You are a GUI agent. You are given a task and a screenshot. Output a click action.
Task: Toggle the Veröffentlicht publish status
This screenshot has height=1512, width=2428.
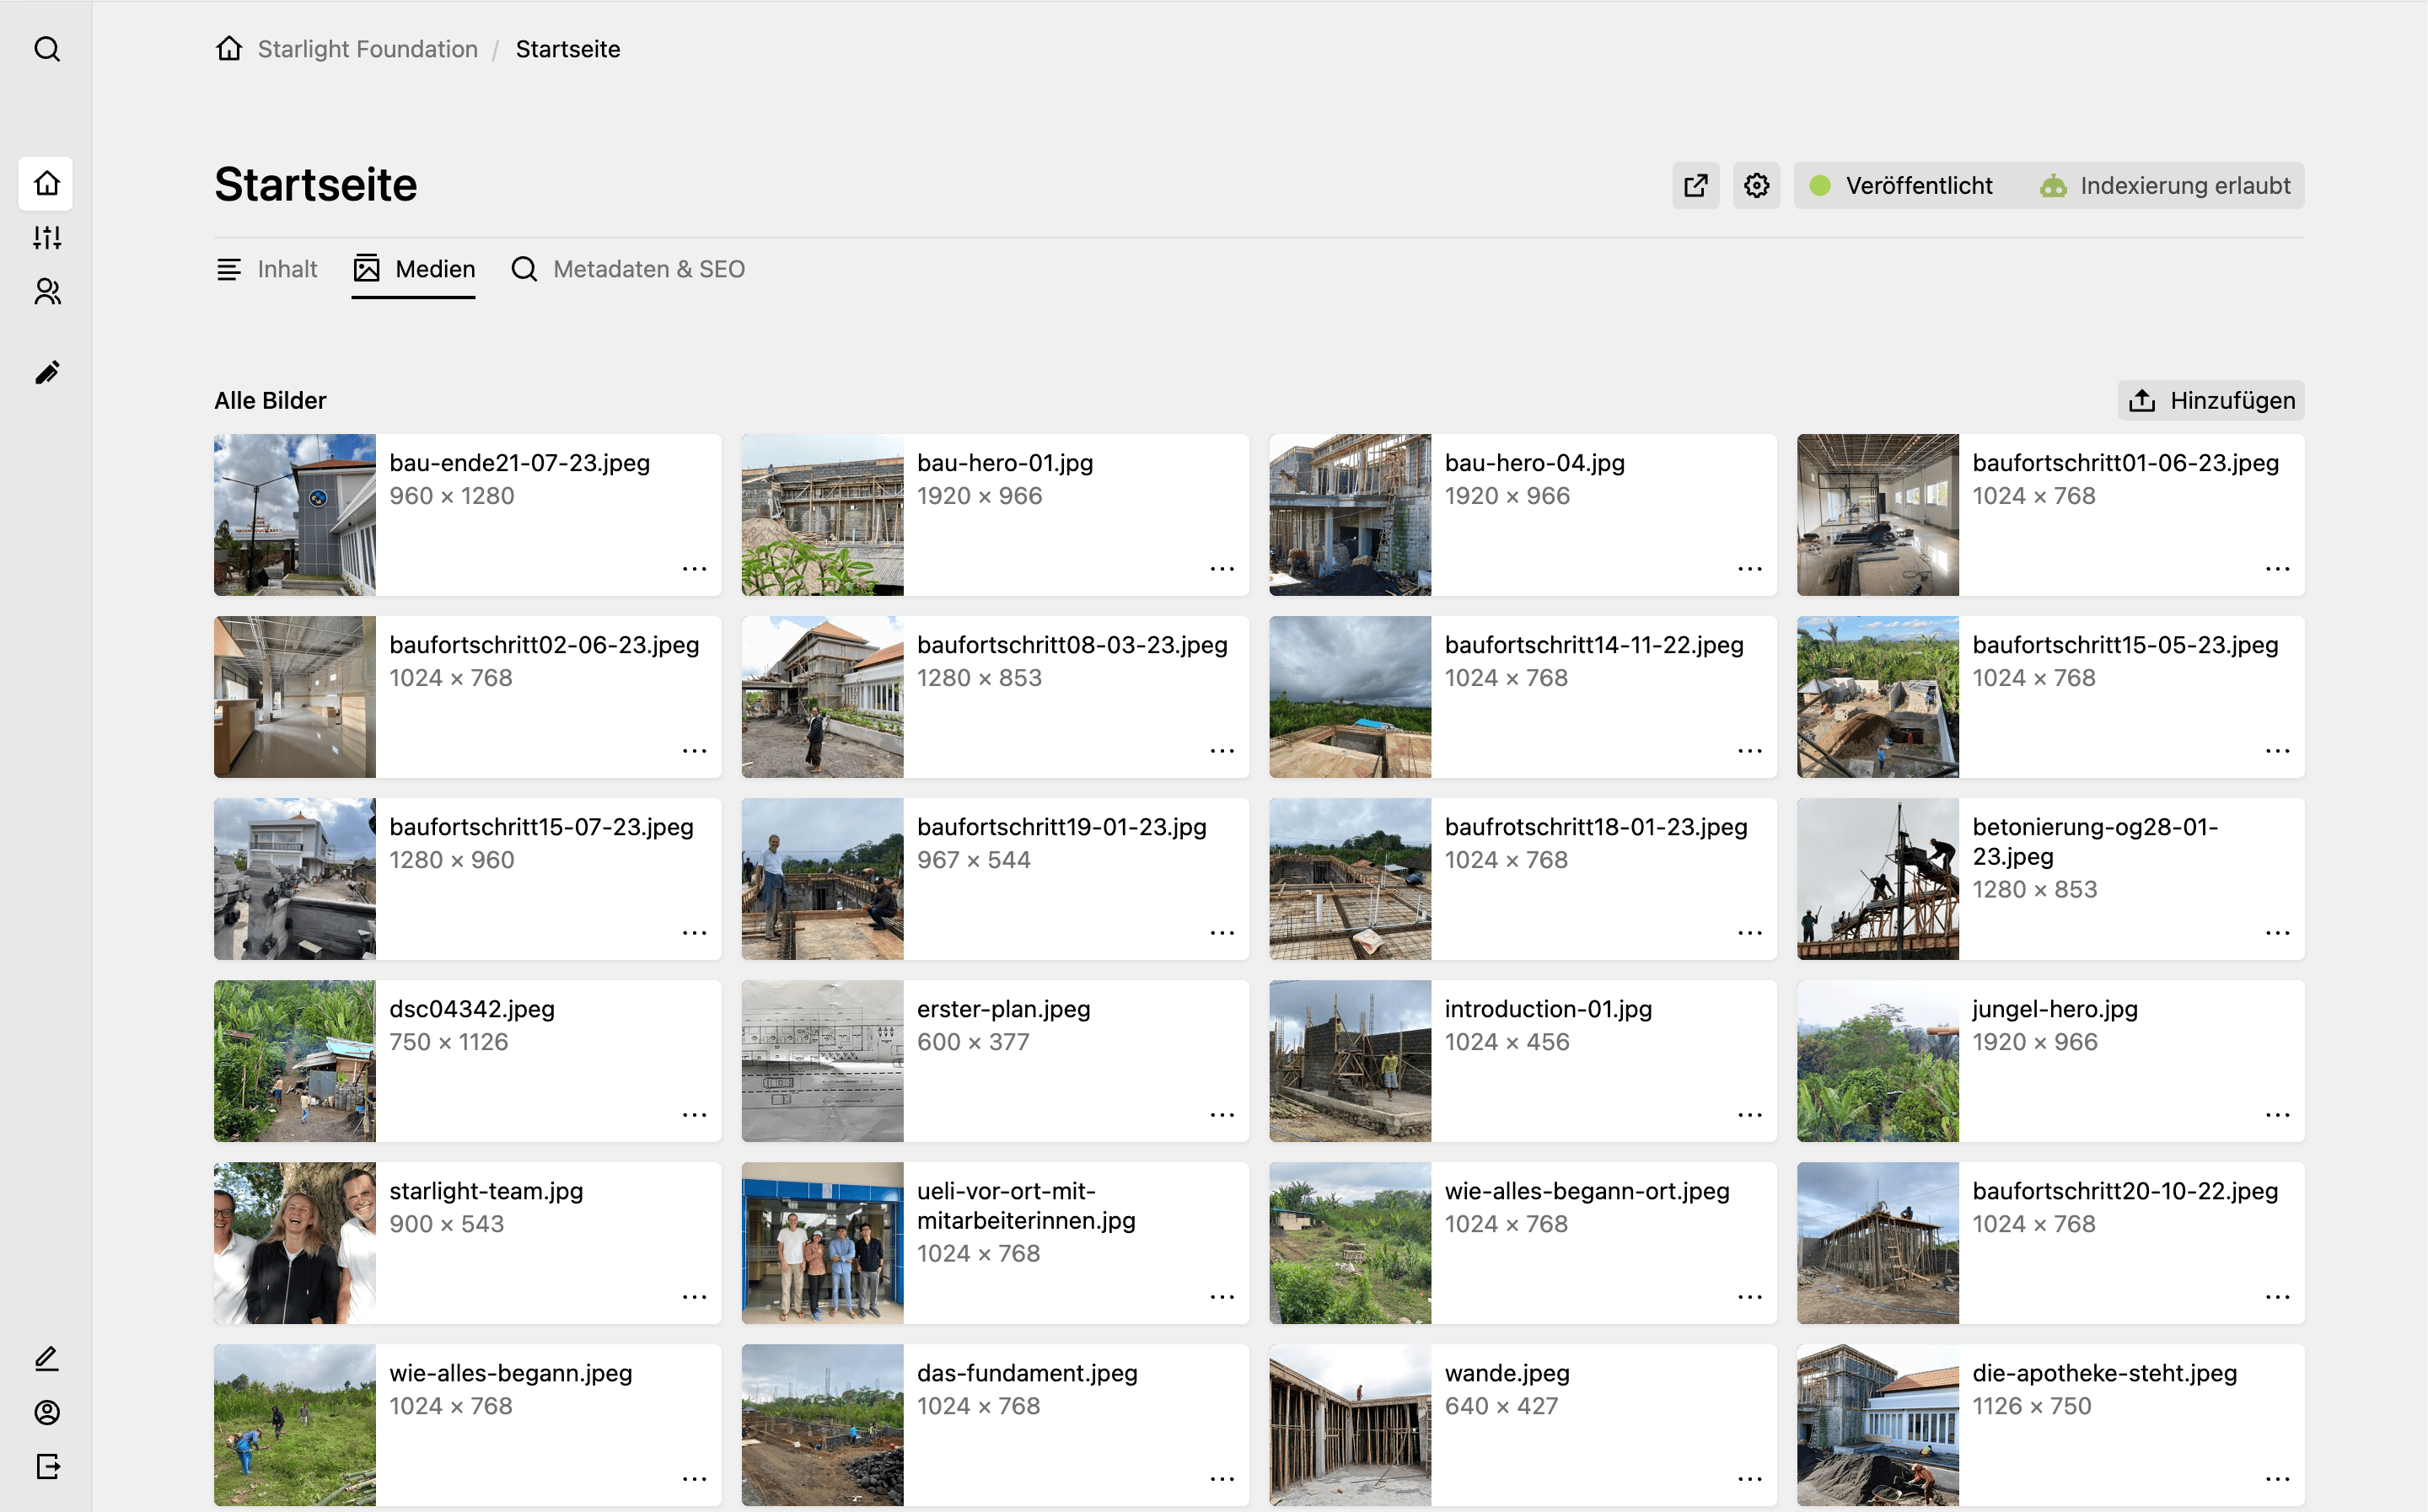click(x=1901, y=185)
